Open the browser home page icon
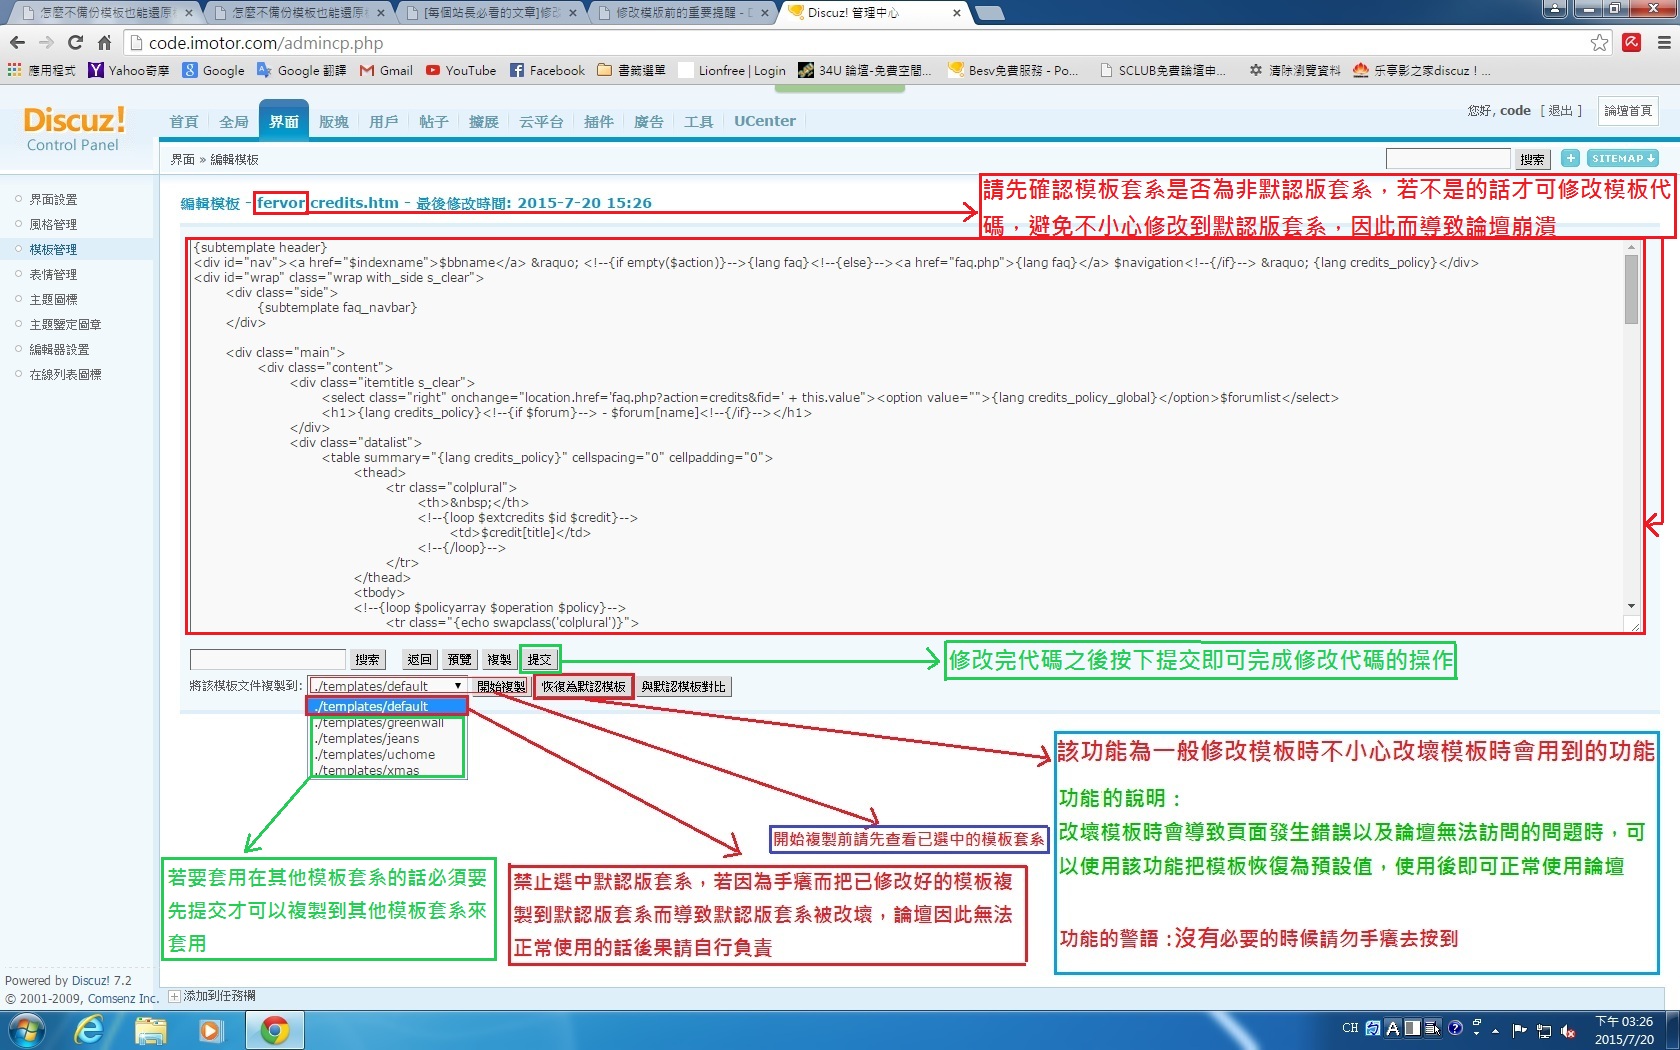 coord(104,43)
